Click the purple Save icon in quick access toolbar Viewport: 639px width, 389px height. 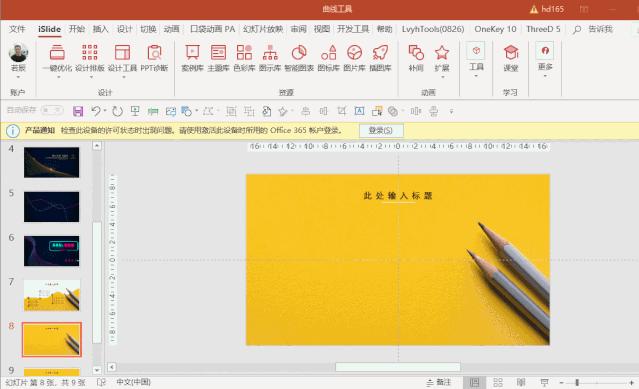click(78, 111)
